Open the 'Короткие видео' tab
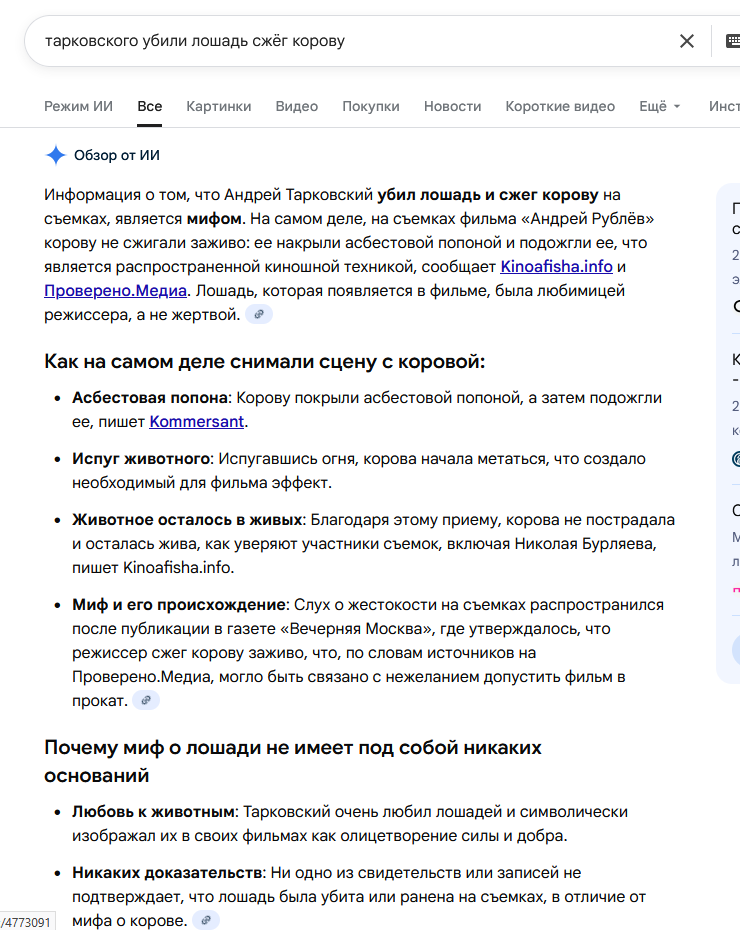This screenshot has width=740, height=930. [560, 106]
